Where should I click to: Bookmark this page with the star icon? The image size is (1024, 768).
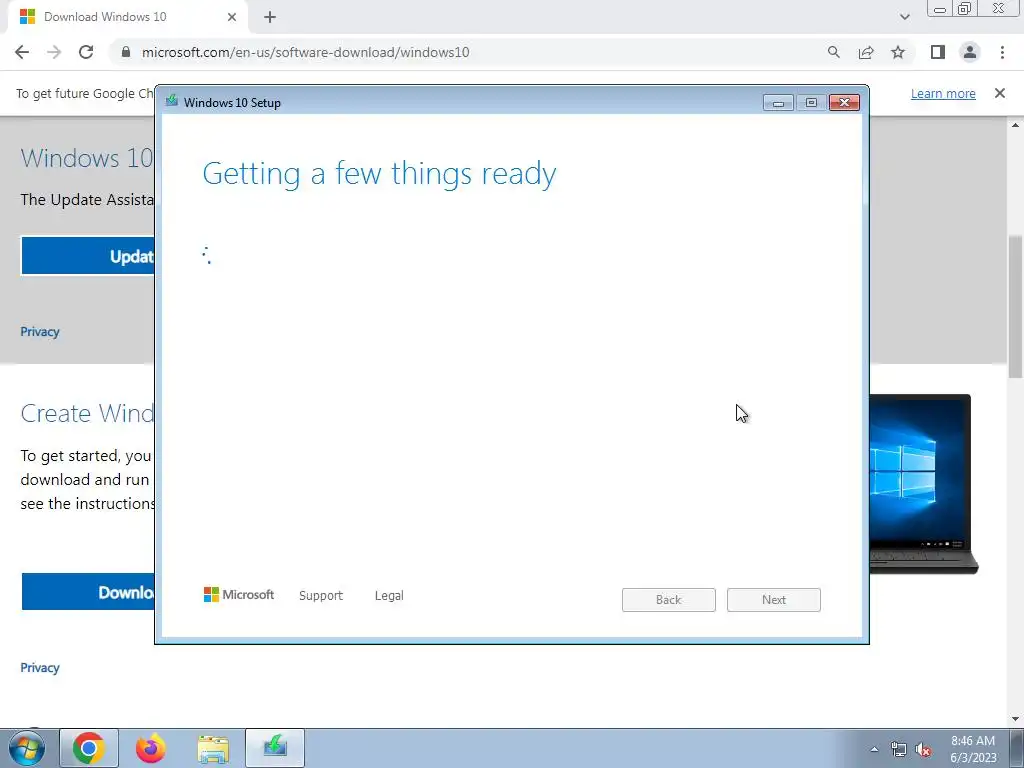[x=898, y=52]
